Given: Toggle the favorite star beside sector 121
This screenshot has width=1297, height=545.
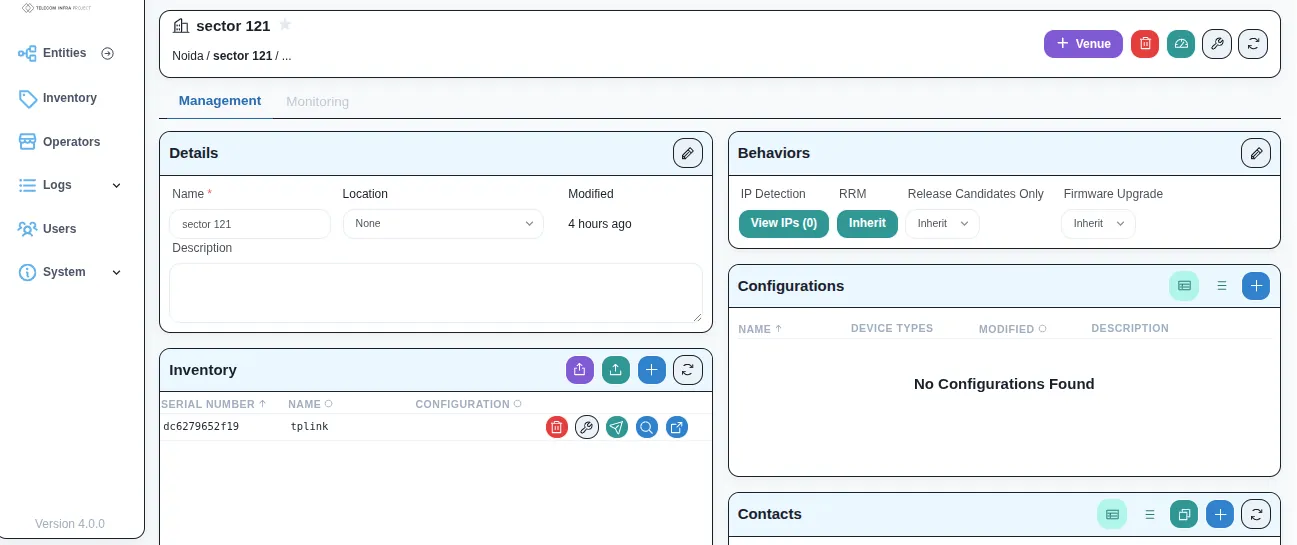Looking at the screenshot, I should pos(285,25).
